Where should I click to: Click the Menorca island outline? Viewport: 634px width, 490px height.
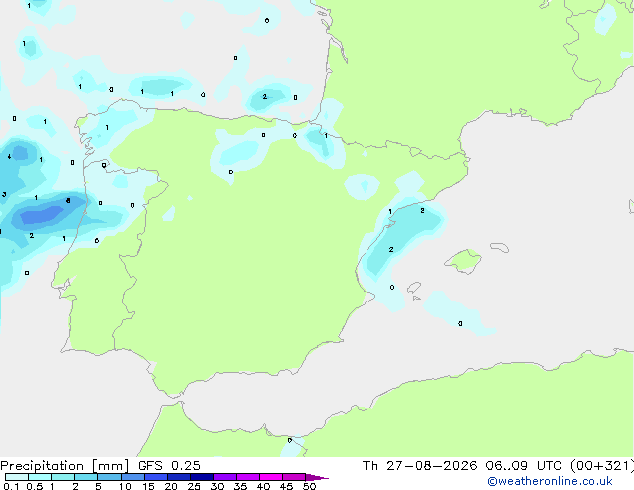click(499, 247)
